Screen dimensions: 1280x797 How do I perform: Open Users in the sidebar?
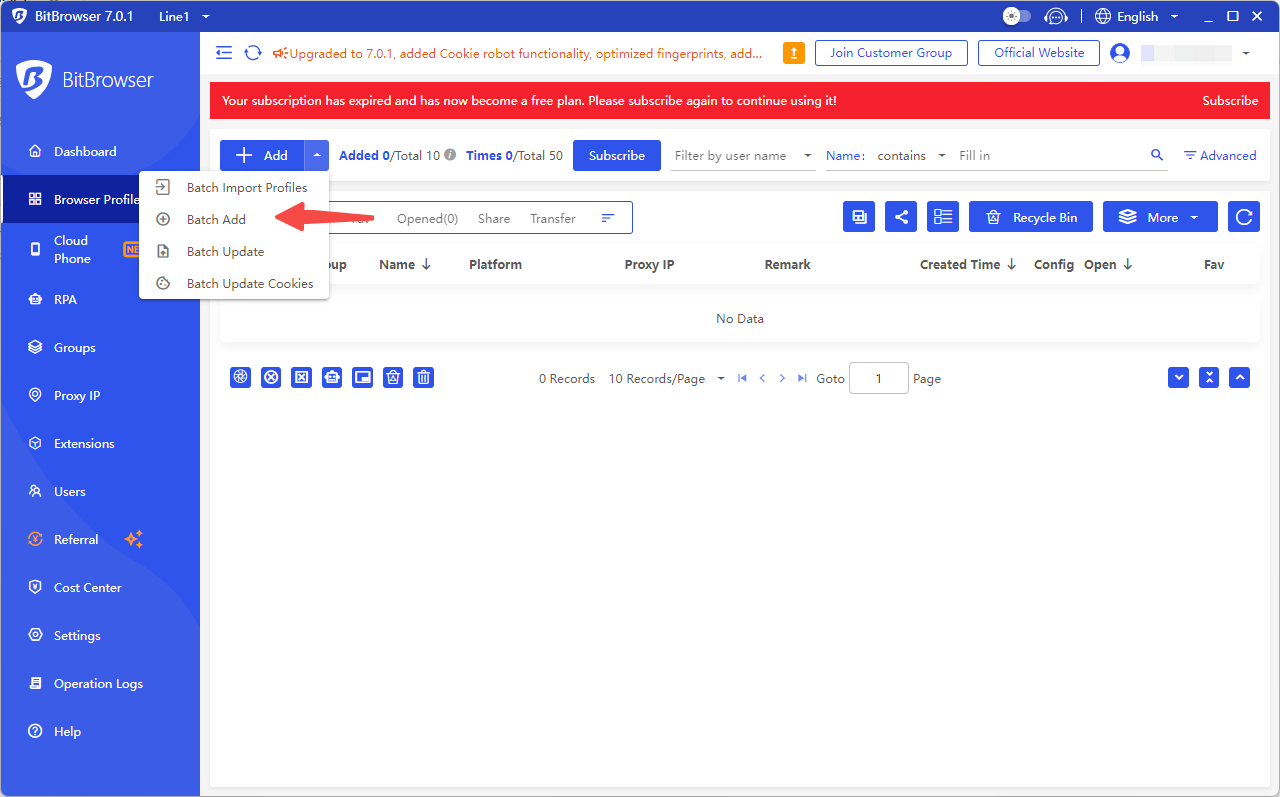coord(100,491)
